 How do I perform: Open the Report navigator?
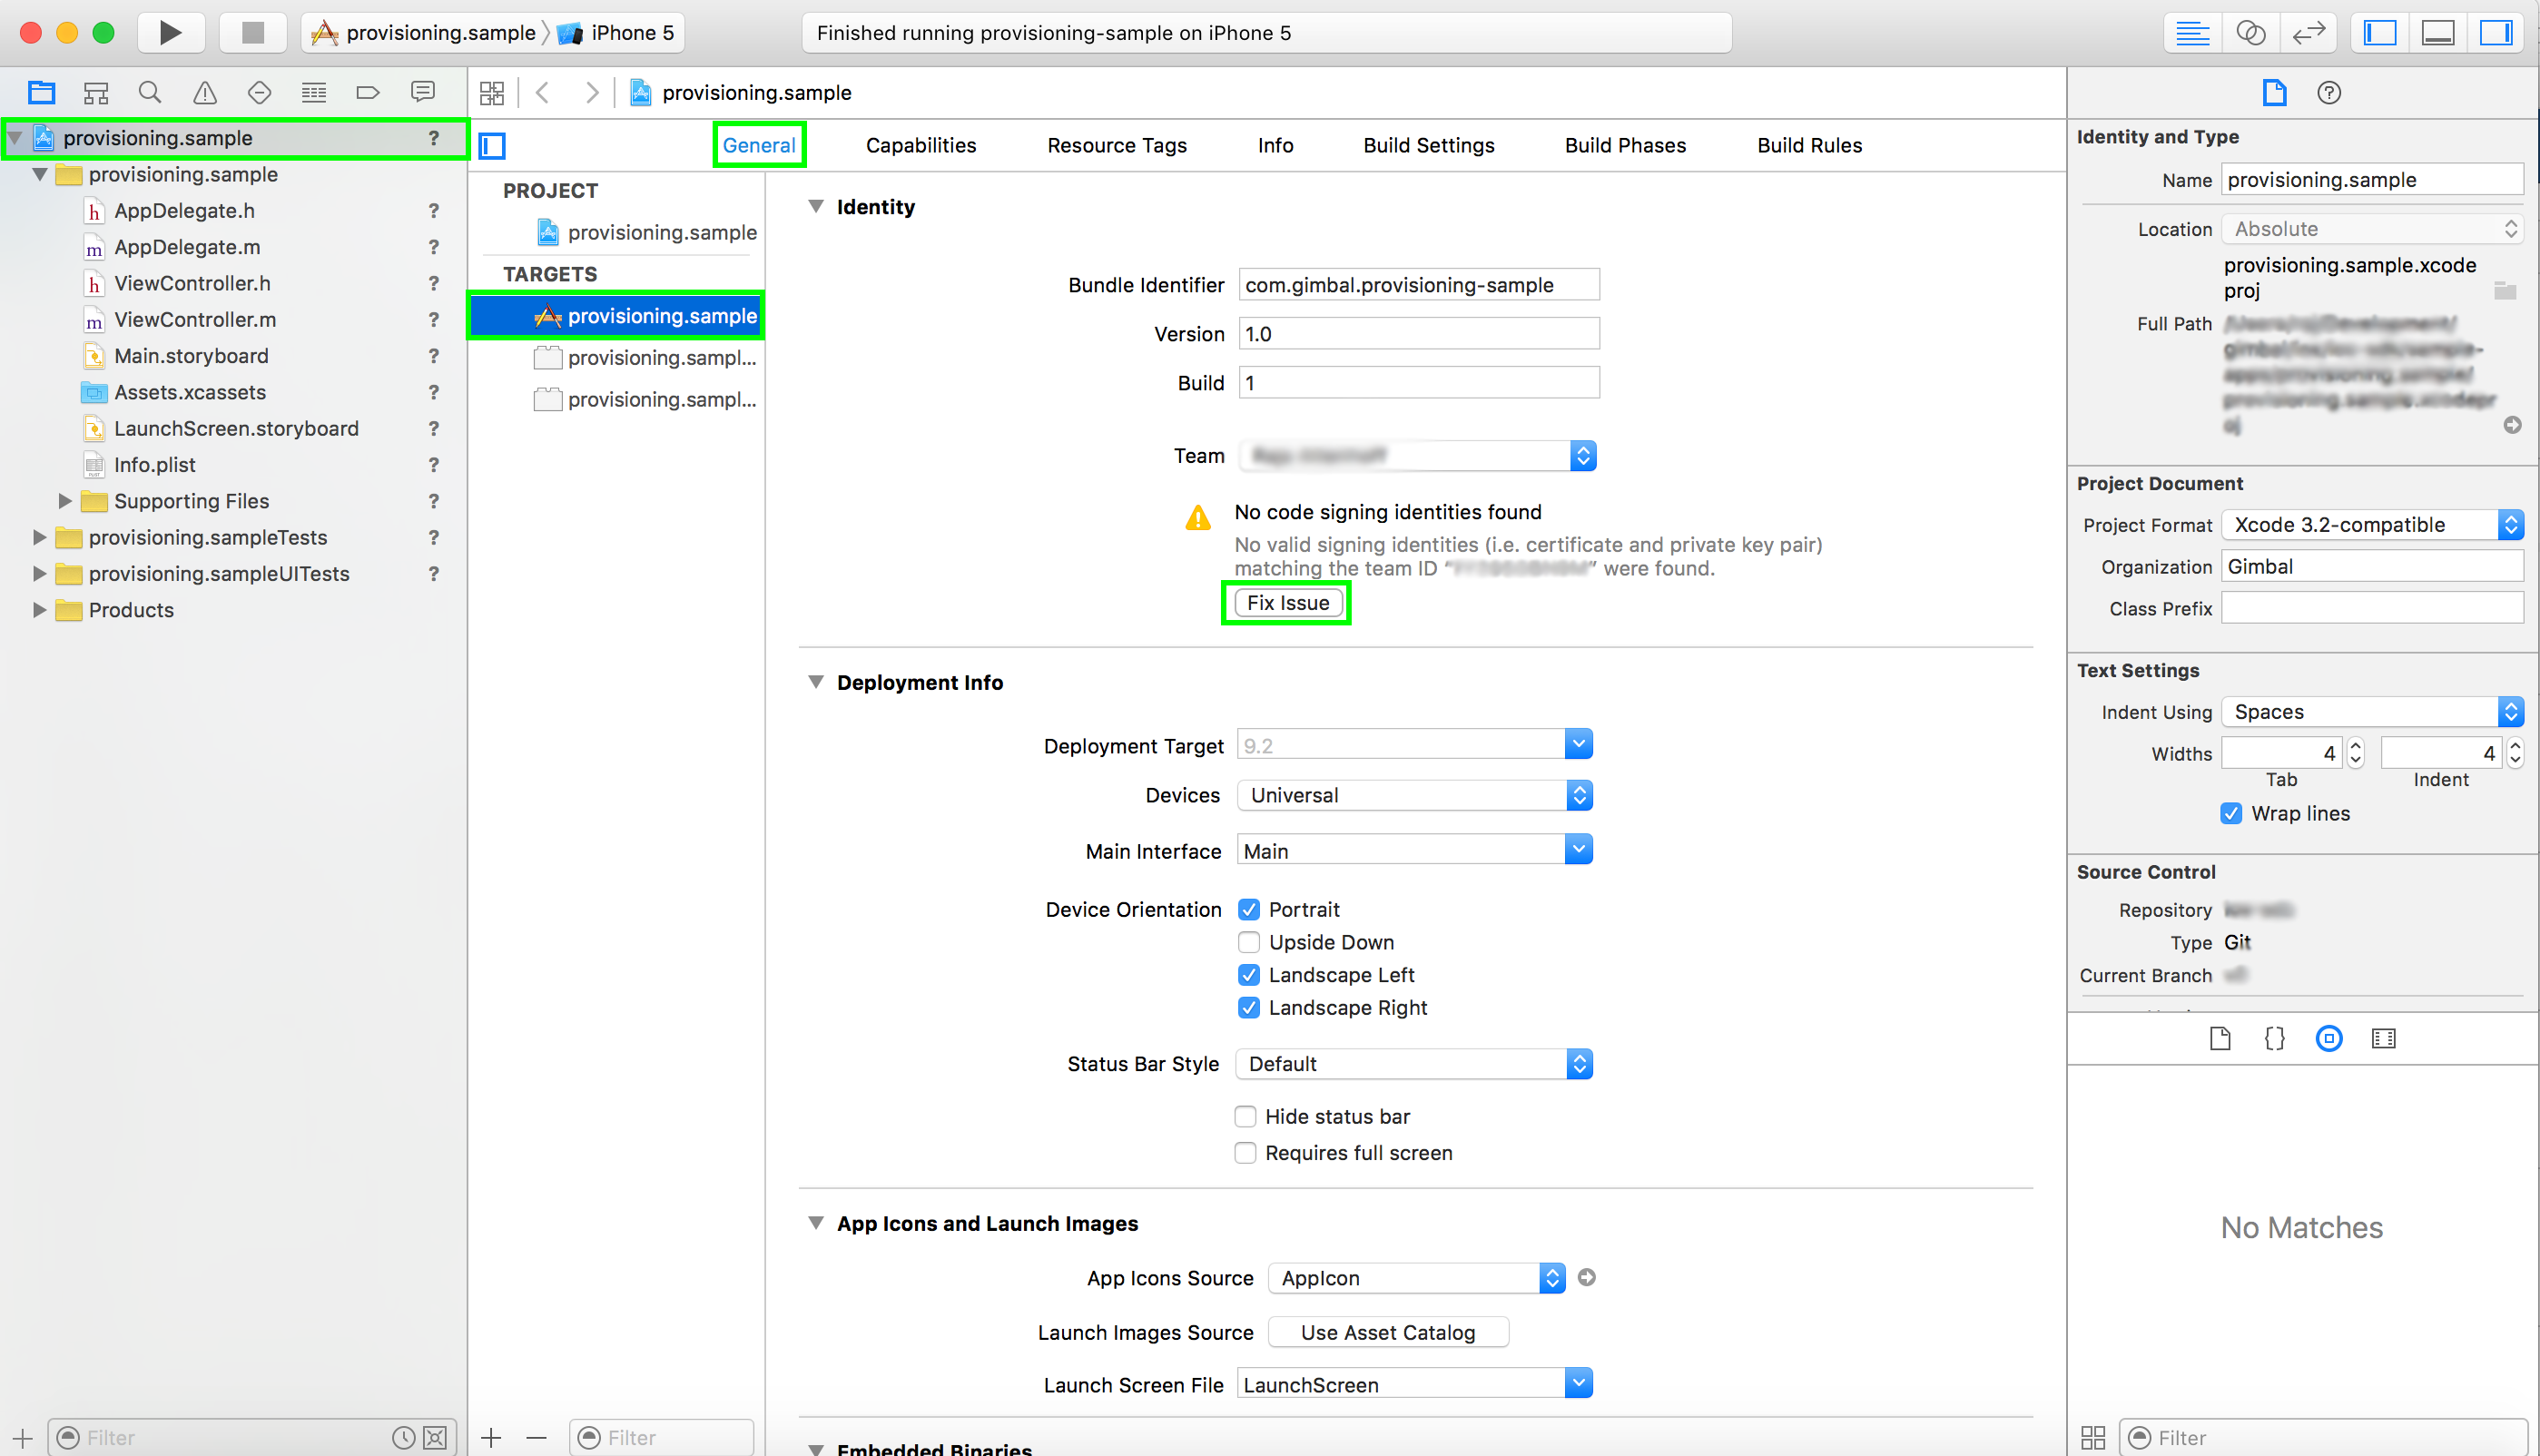423,93
